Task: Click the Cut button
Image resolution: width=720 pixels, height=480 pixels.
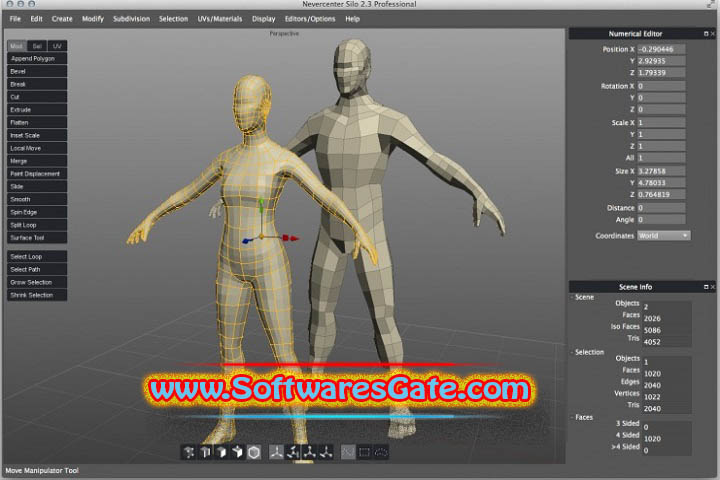Action: (37, 97)
